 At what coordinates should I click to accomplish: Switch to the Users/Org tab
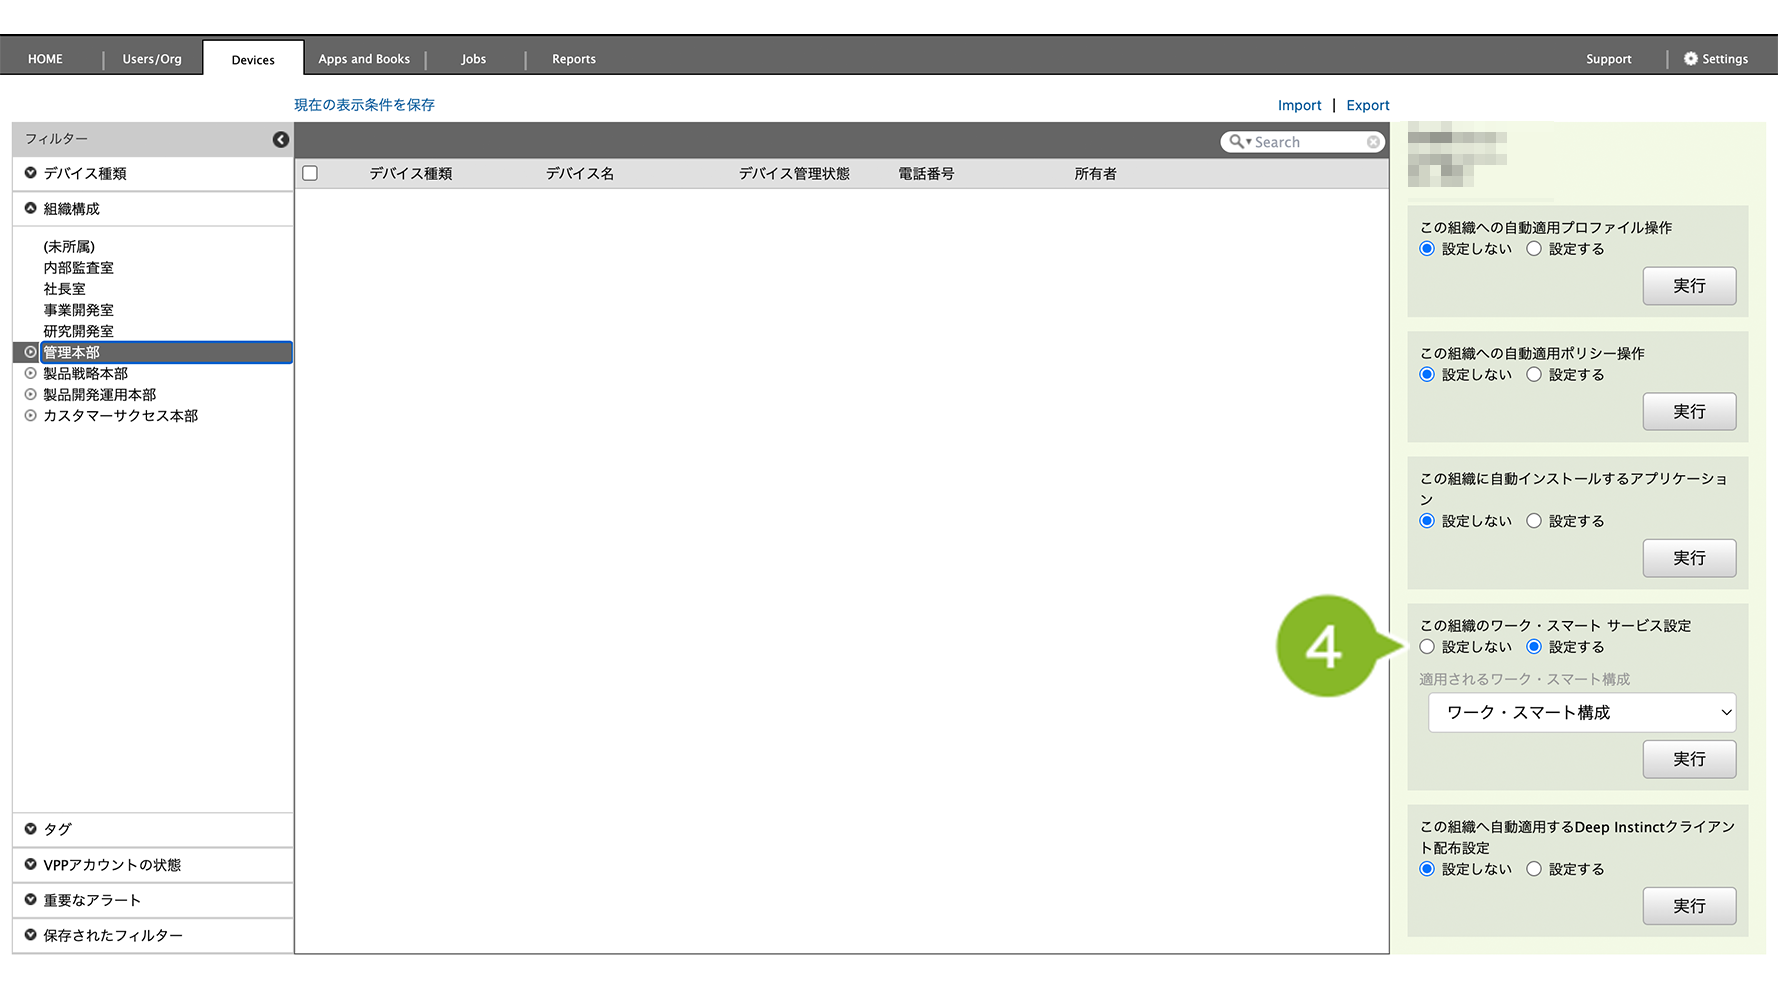coord(152,59)
